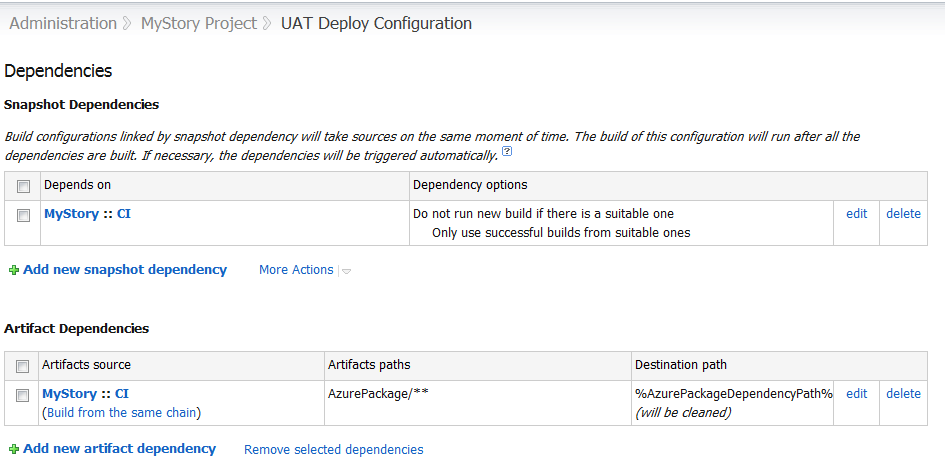Viewport: 945px width, 468px height.
Task: Edit the AzurePackage artifact dependency
Action: point(856,394)
